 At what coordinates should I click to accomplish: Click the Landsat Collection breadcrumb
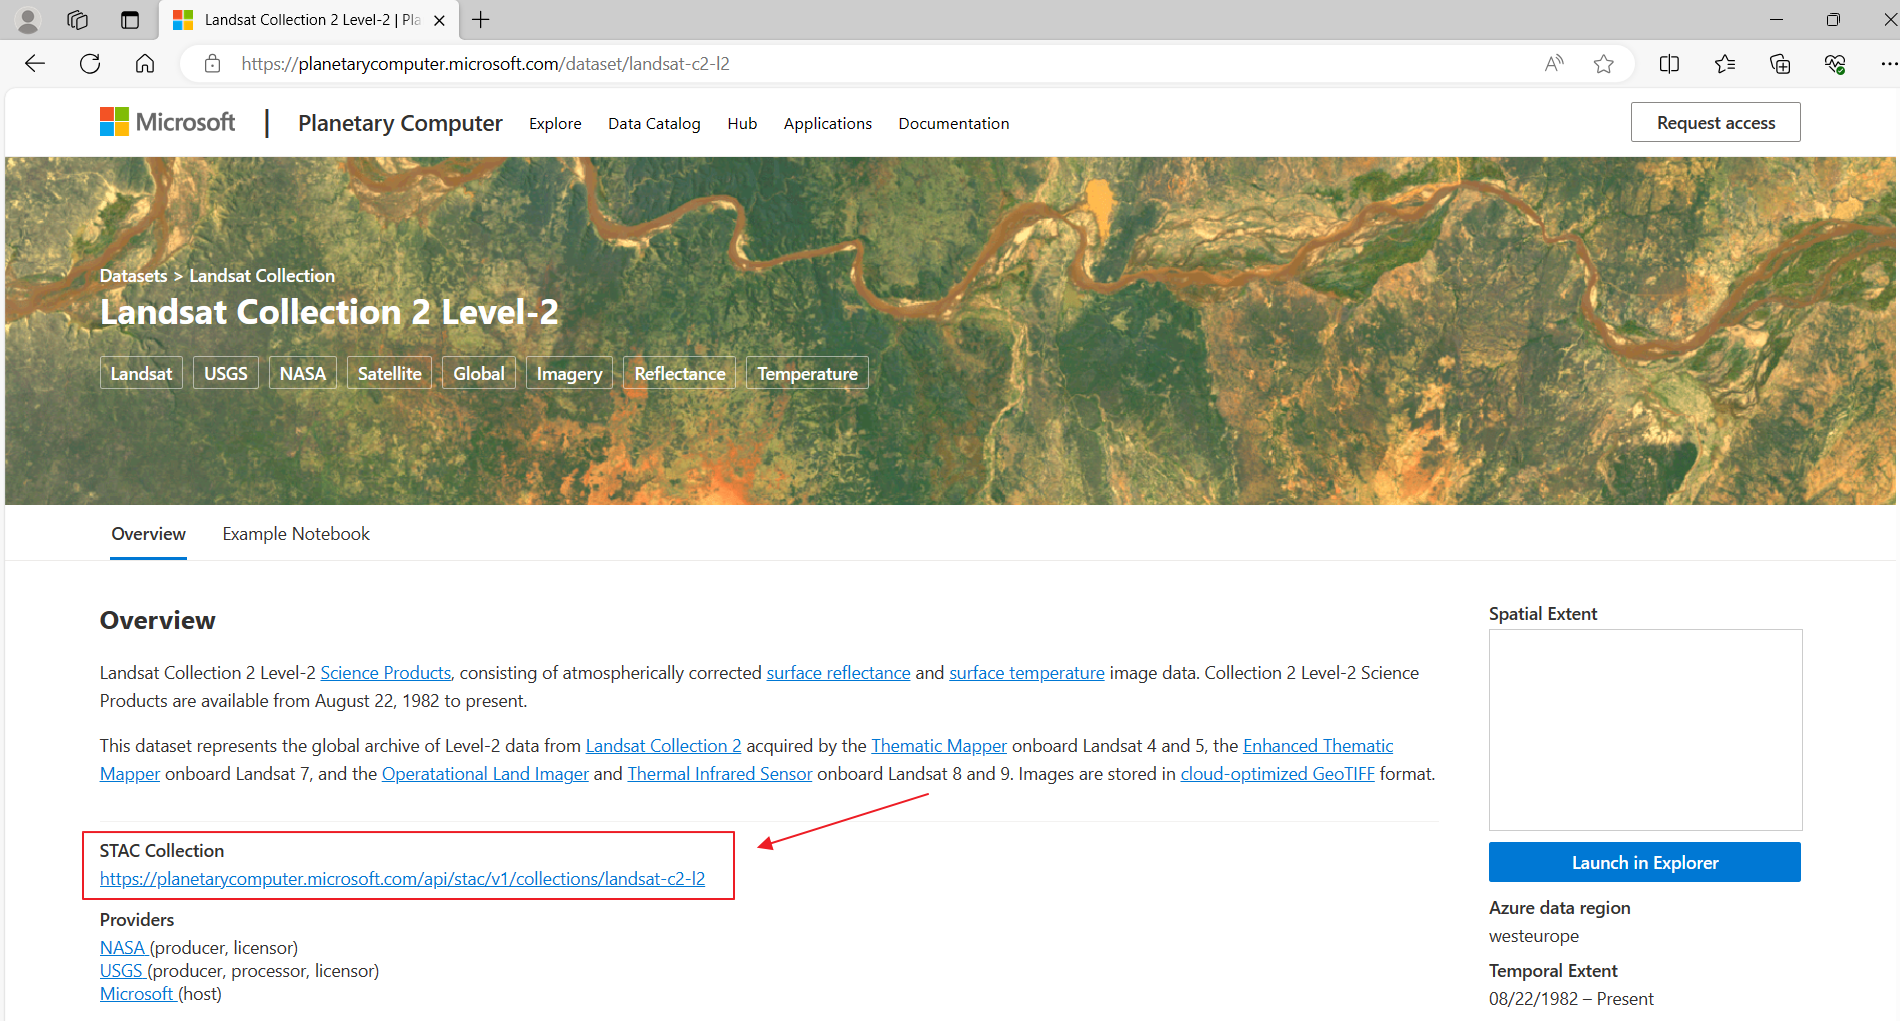[x=262, y=275]
